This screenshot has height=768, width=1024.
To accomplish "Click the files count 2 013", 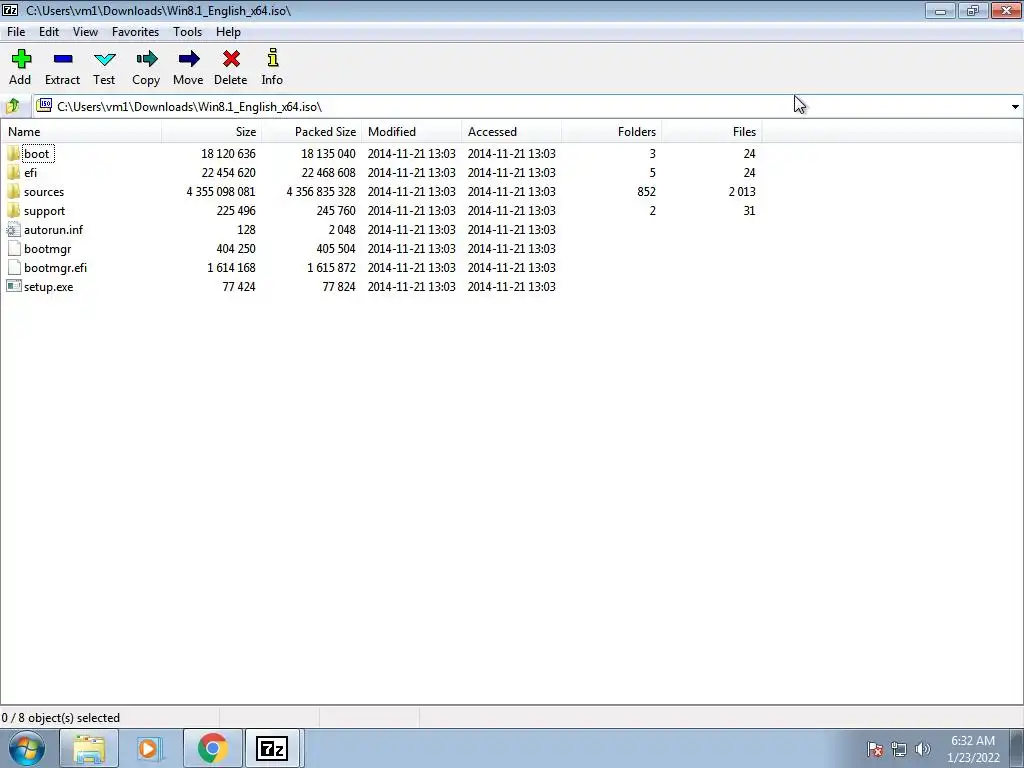I will coord(742,191).
